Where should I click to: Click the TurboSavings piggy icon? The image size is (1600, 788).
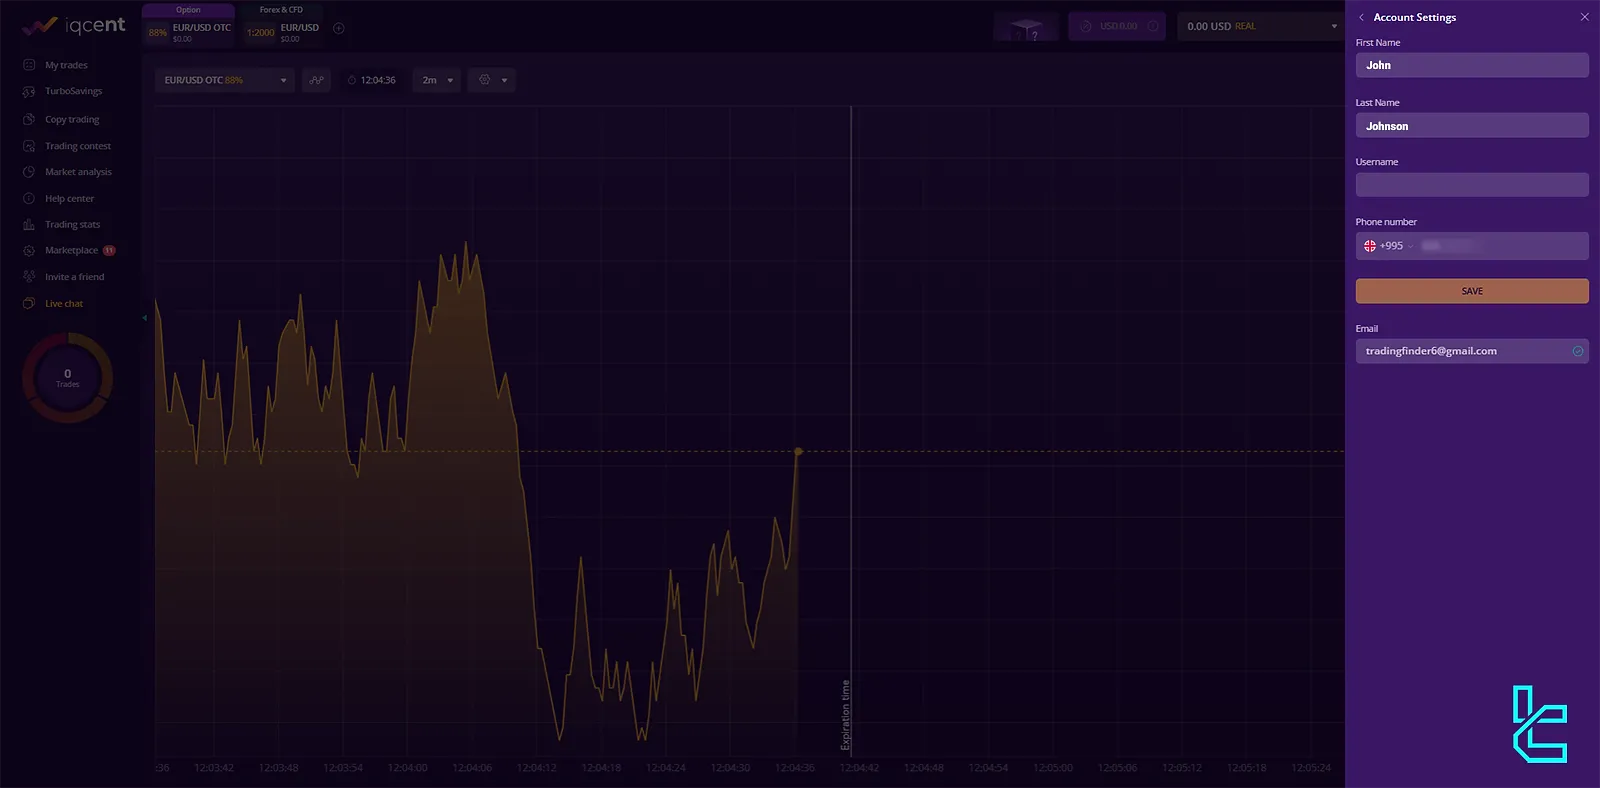click(x=29, y=91)
